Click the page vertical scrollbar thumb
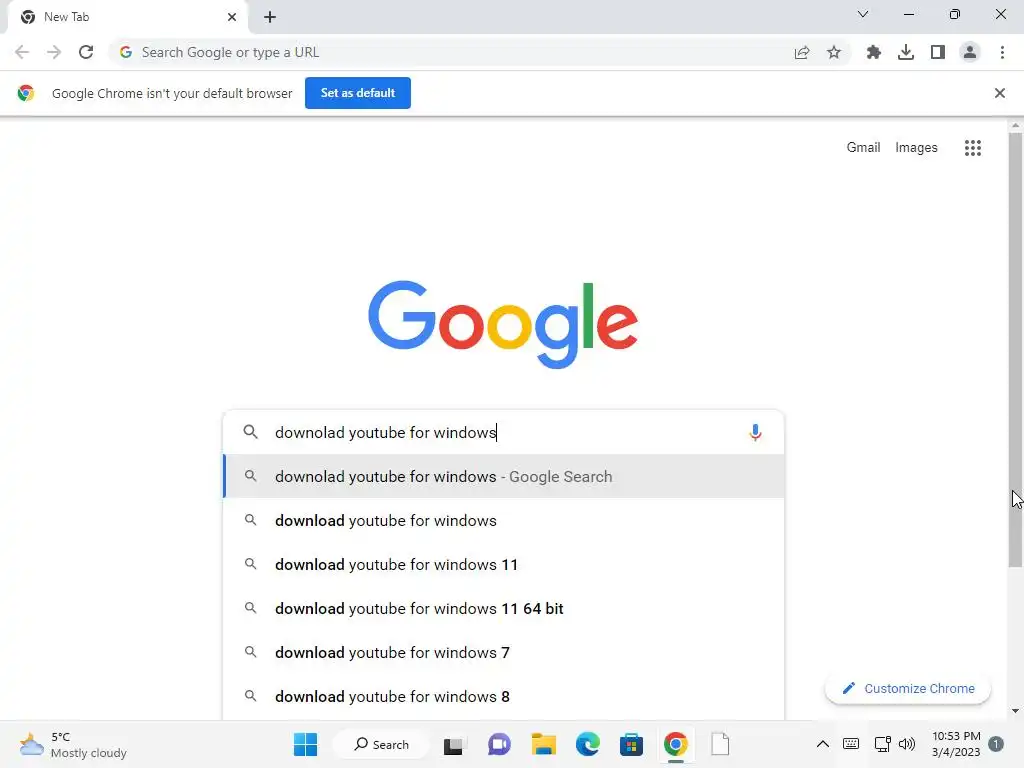The image size is (1024, 768). [x=1015, y=349]
